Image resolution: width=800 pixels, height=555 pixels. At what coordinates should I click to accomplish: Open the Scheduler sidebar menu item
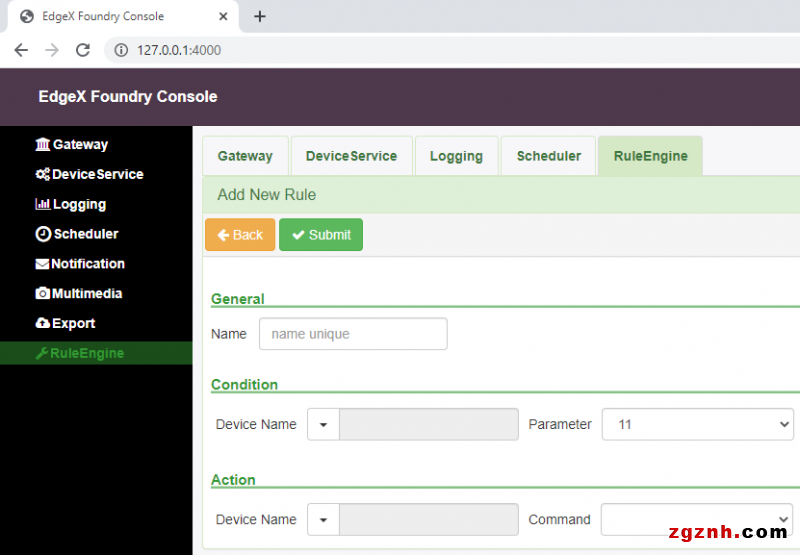pyautogui.click(x=96, y=234)
